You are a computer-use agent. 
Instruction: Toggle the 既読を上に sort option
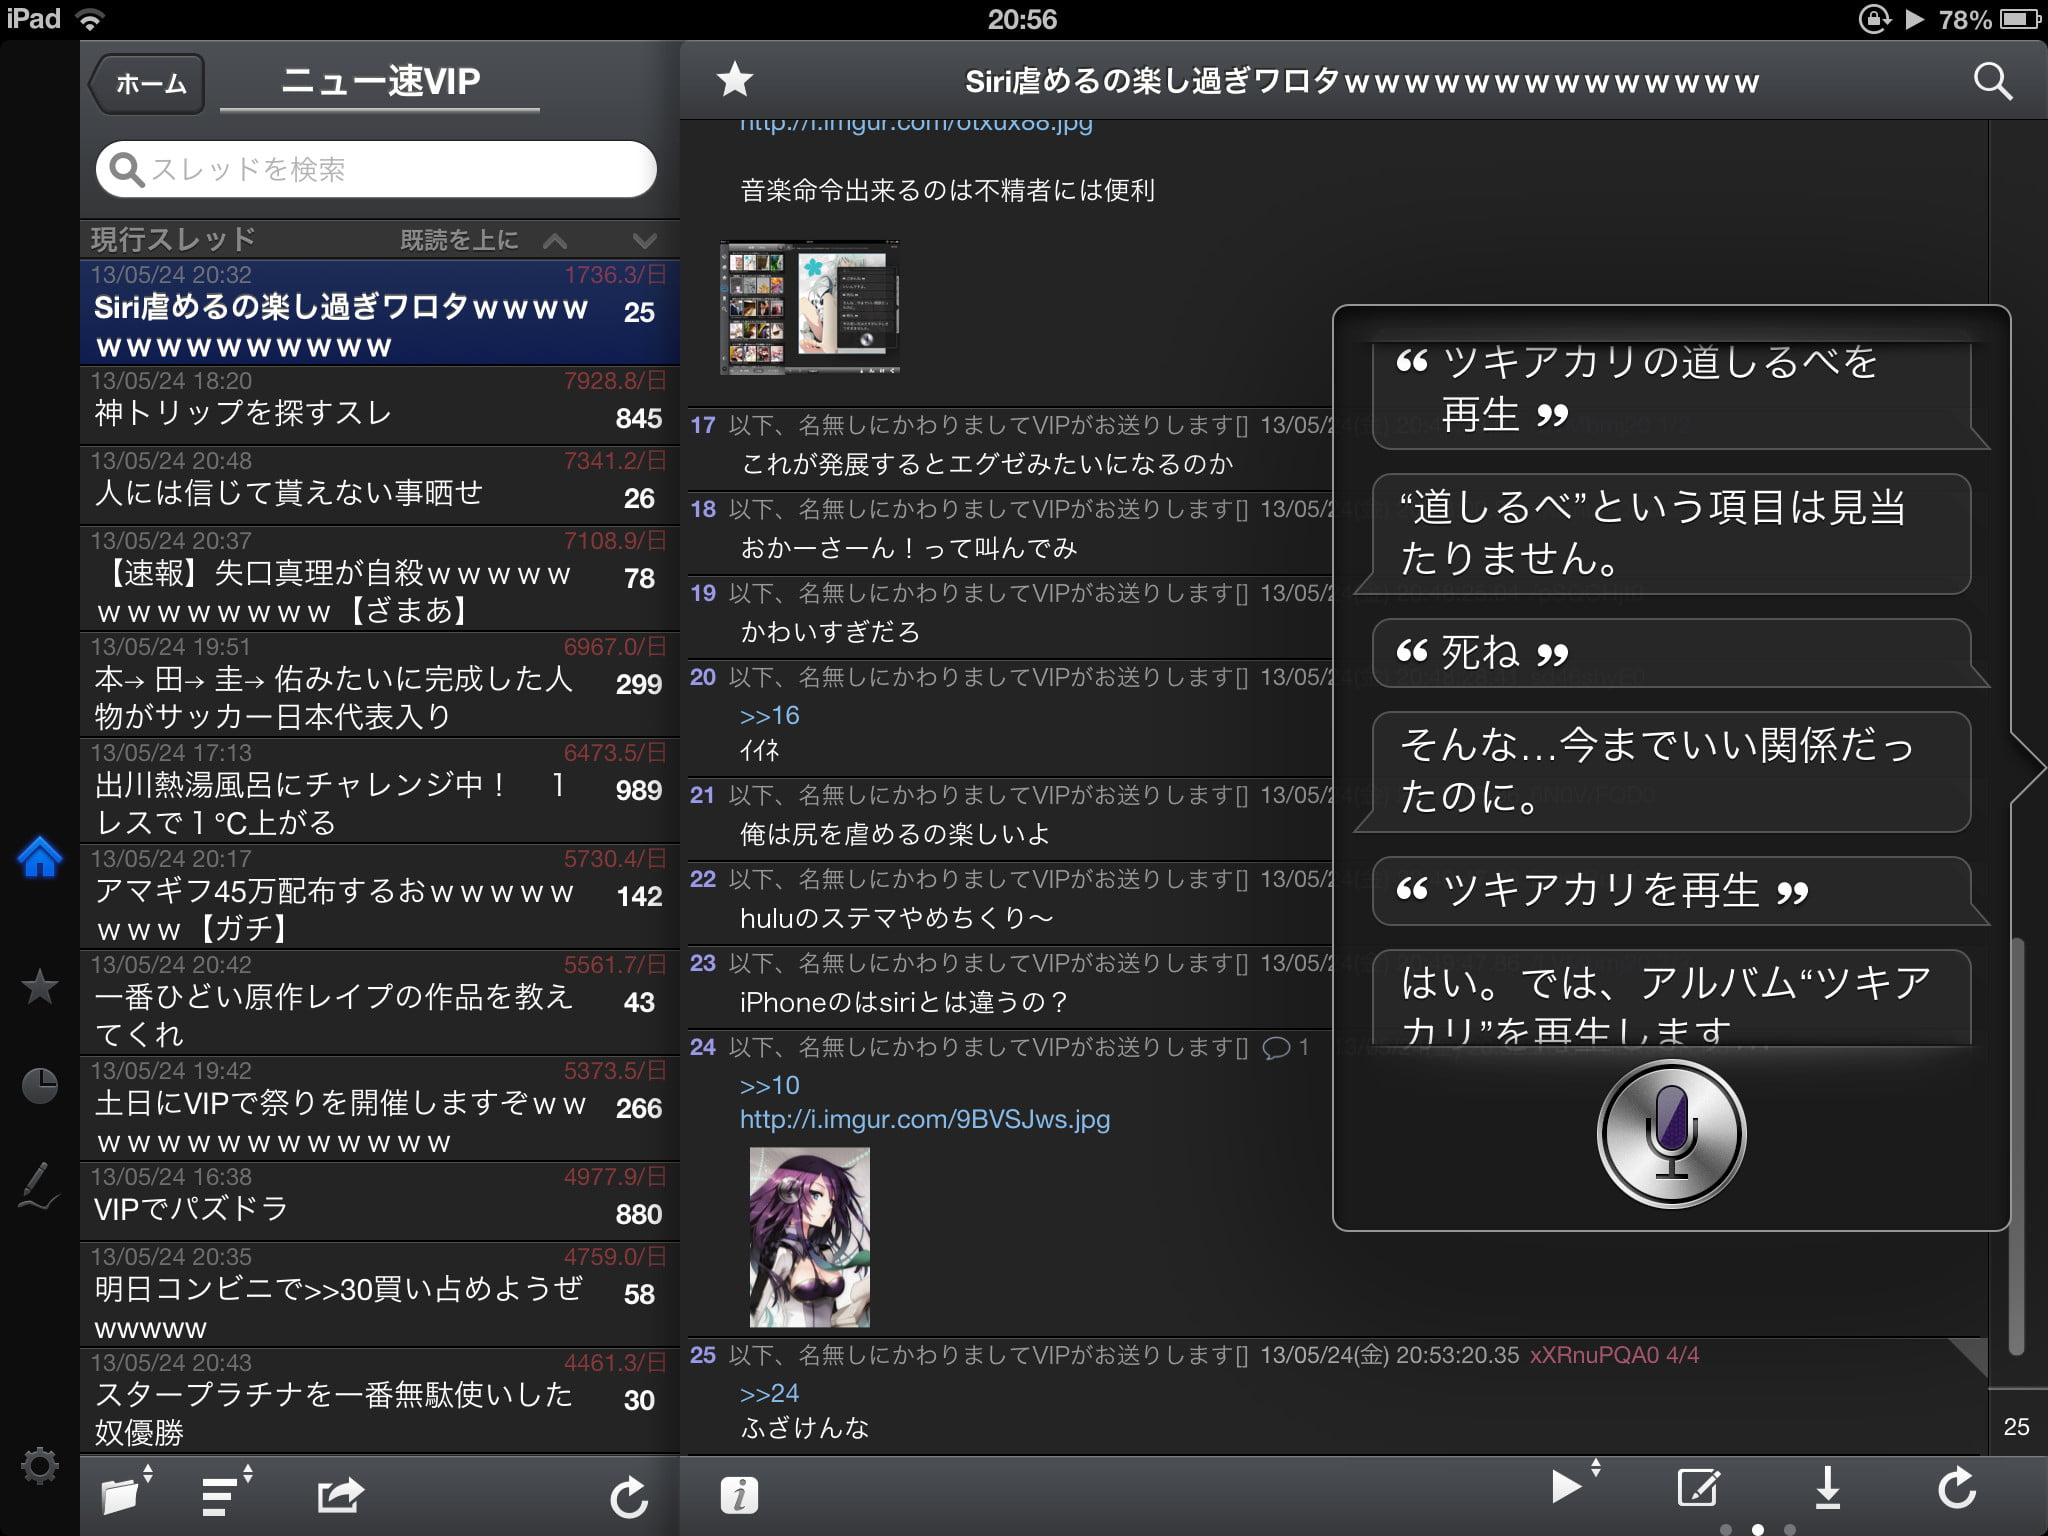[x=459, y=240]
